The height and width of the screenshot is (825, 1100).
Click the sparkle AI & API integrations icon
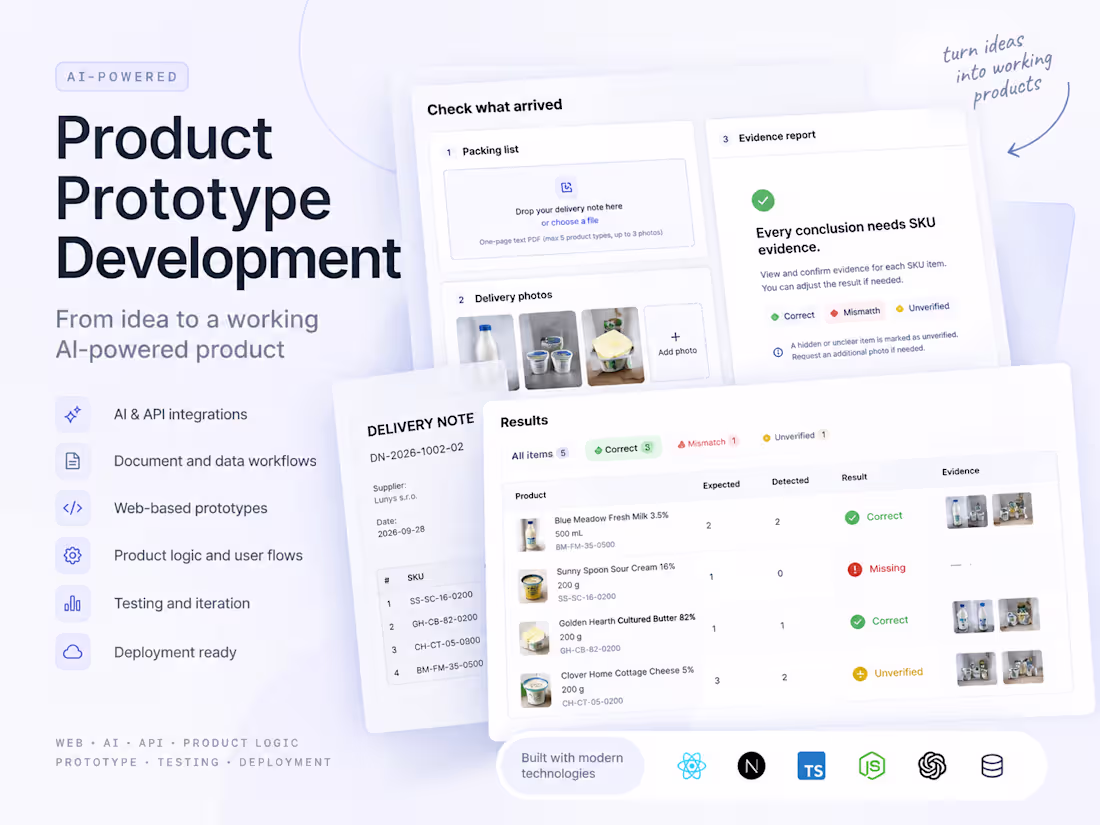[73, 415]
